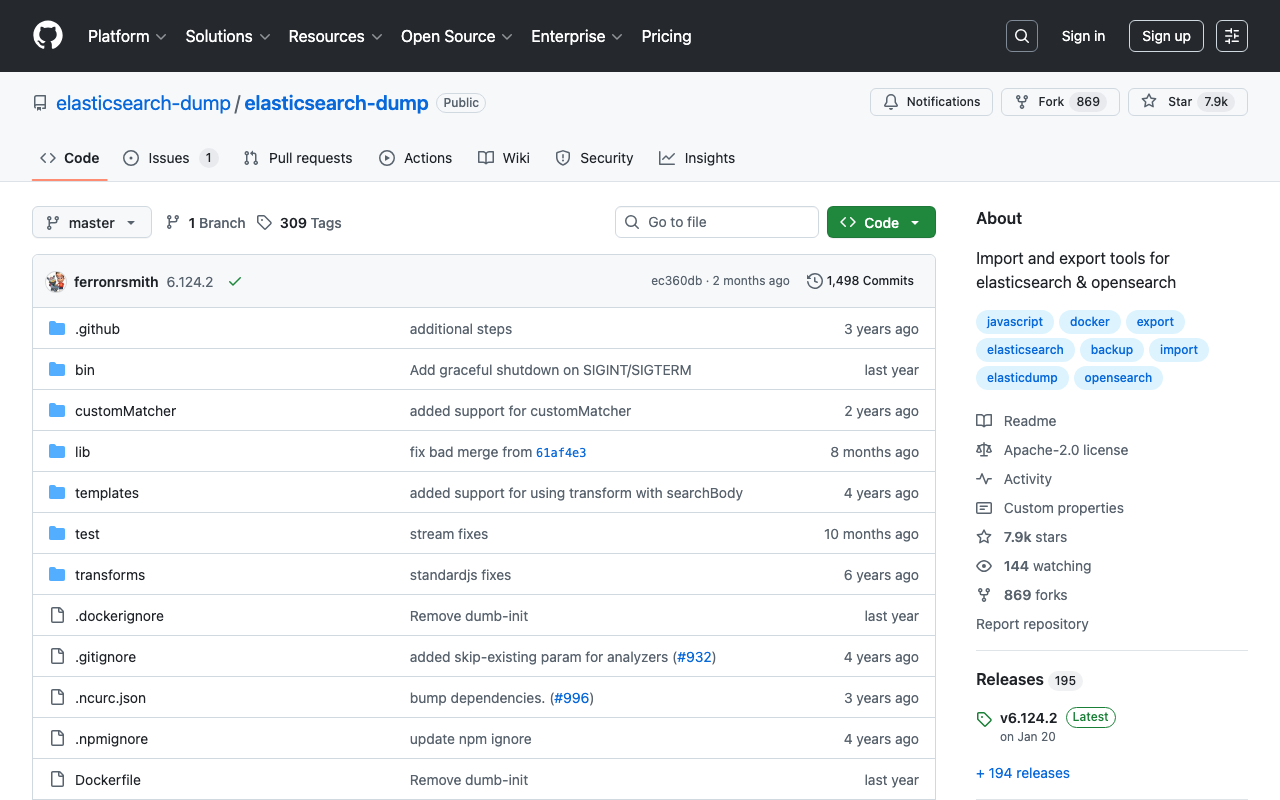1280x800 pixels.
Task: Open the search magnifier icon
Action: tap(1021, 35)
